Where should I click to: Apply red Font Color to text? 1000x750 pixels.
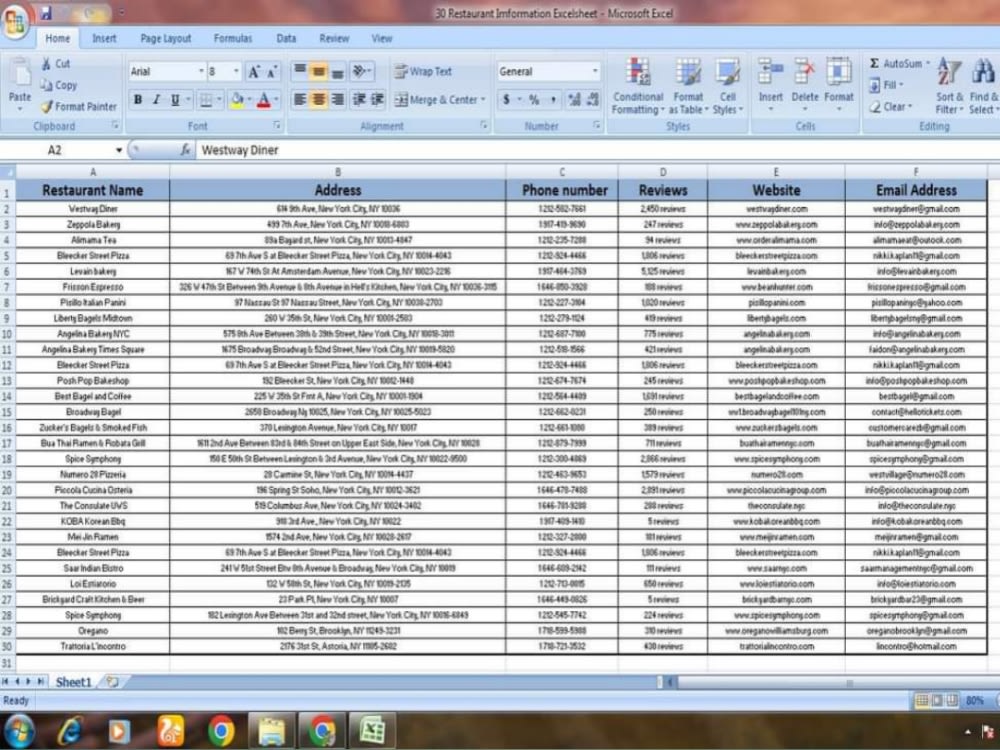[263, 99]
